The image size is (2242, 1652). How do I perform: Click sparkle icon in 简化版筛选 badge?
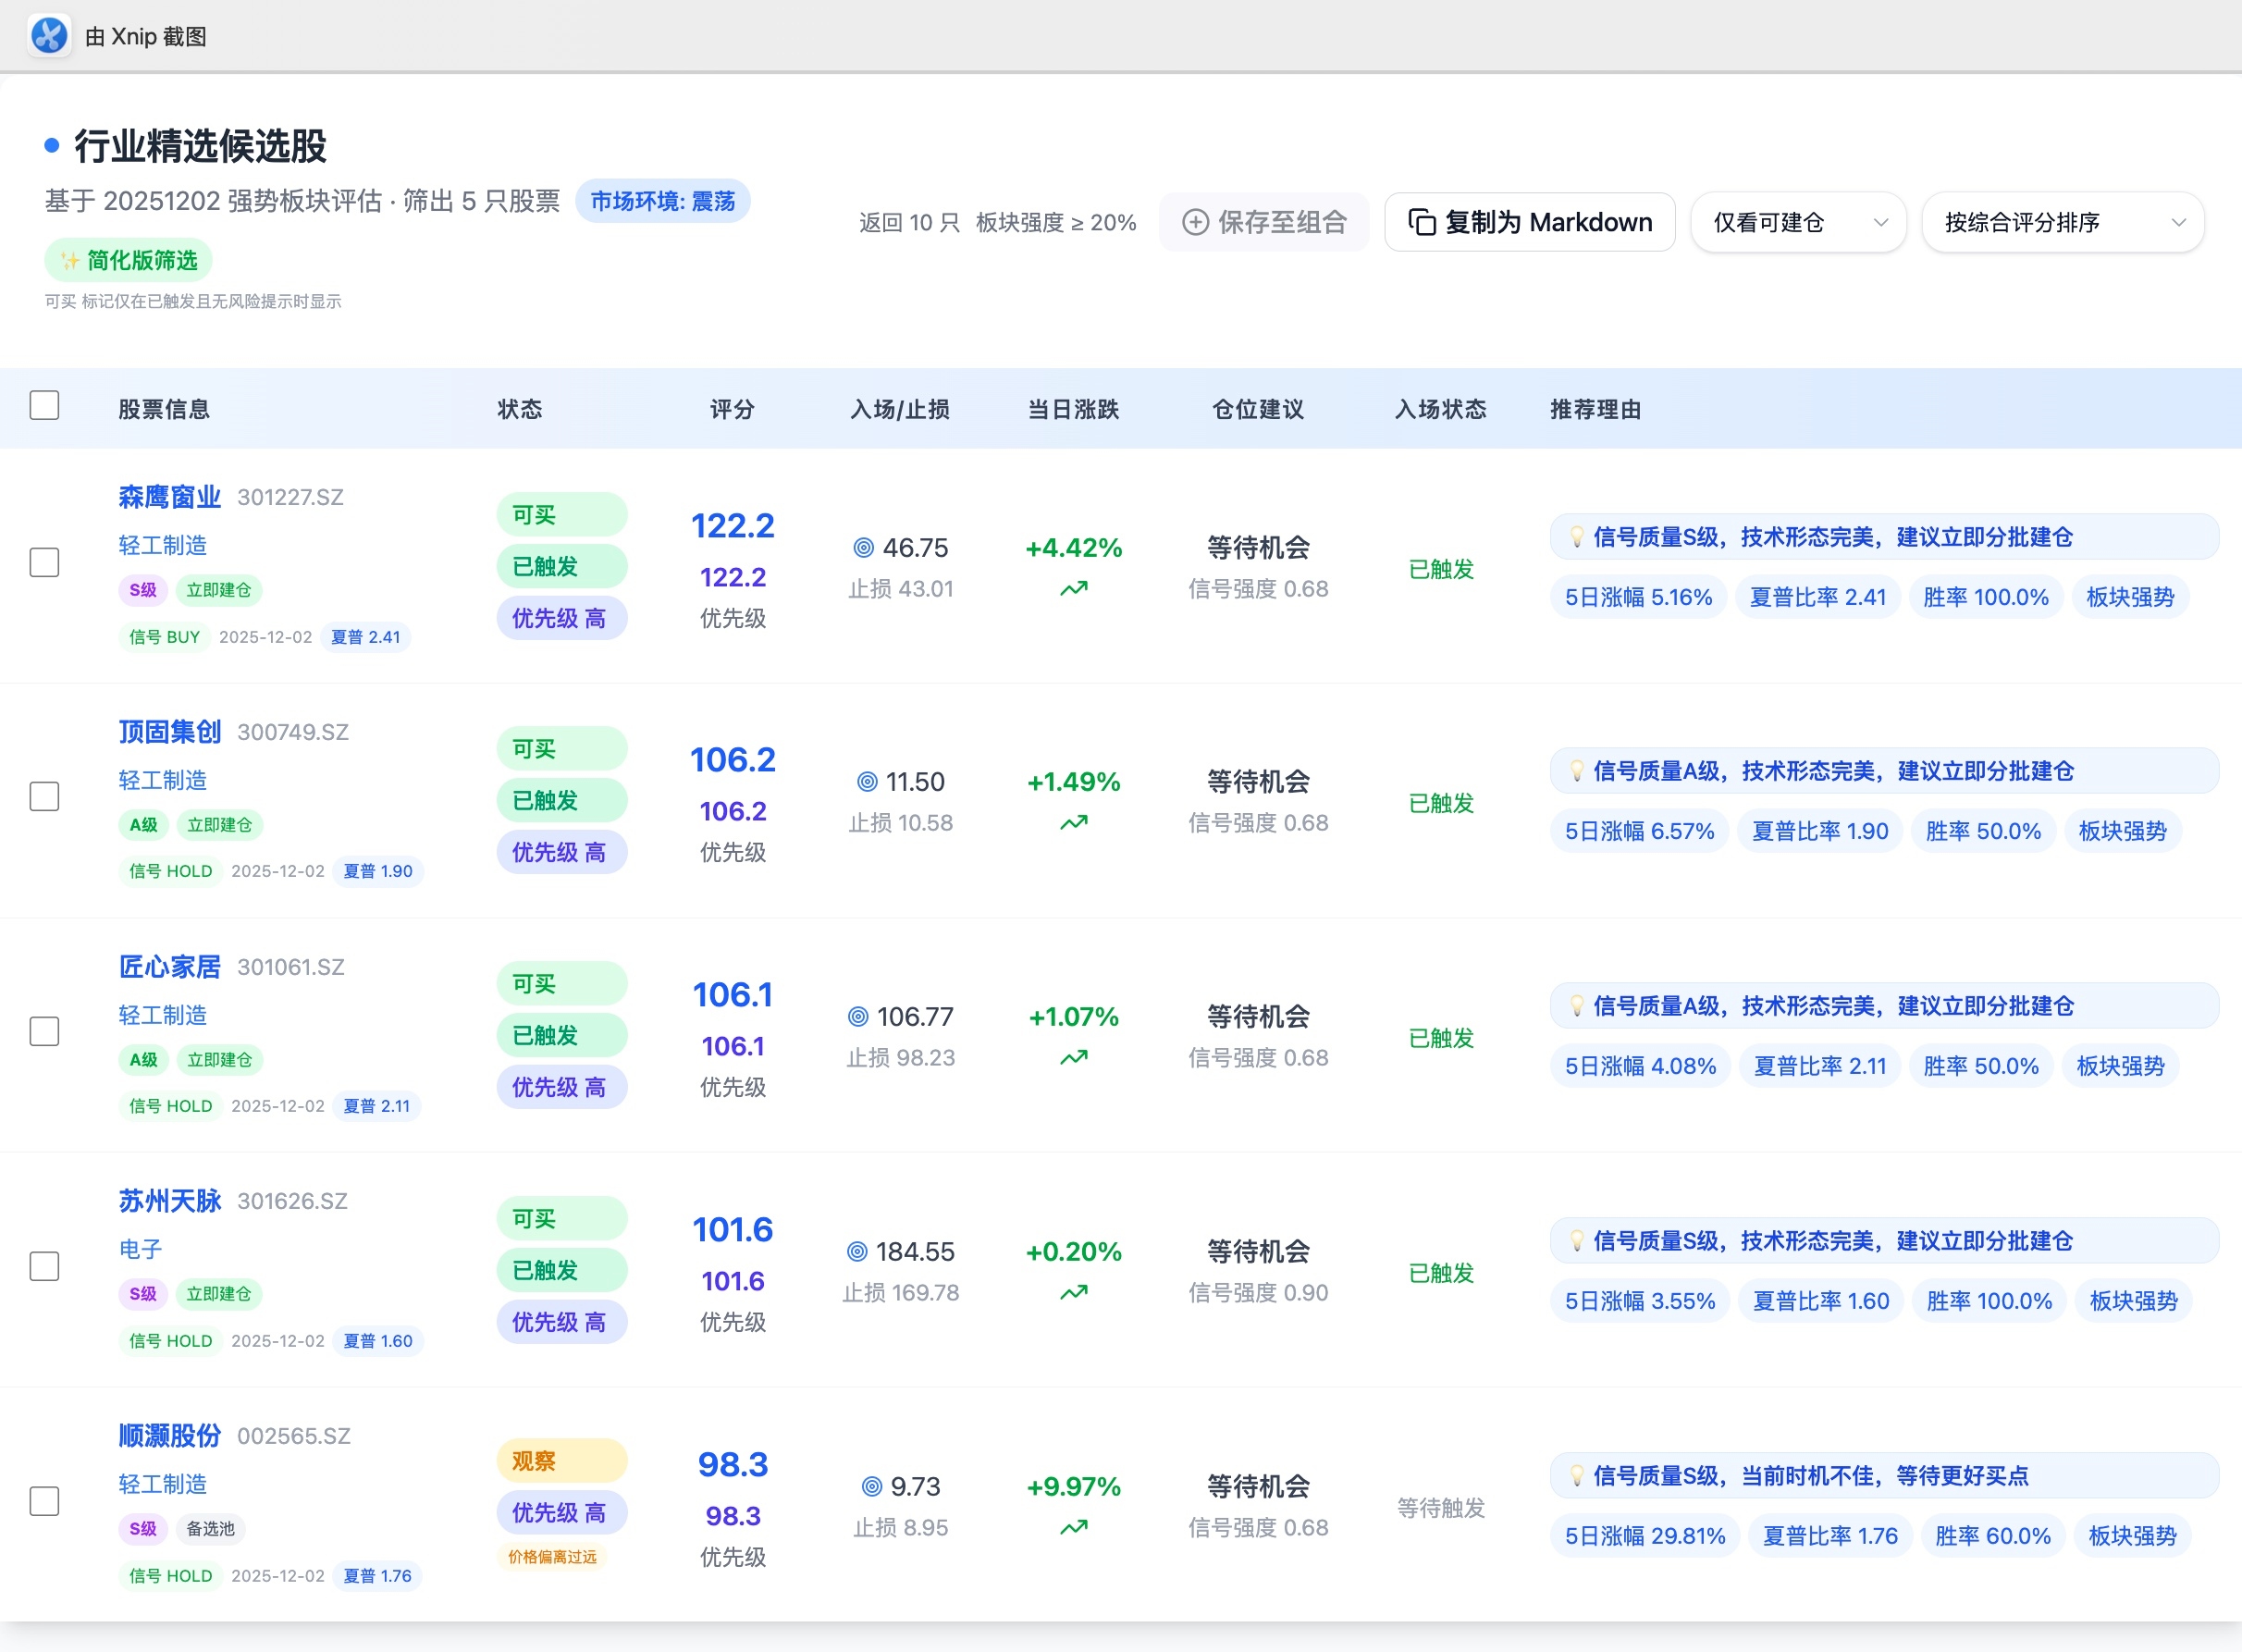point(69,261)
